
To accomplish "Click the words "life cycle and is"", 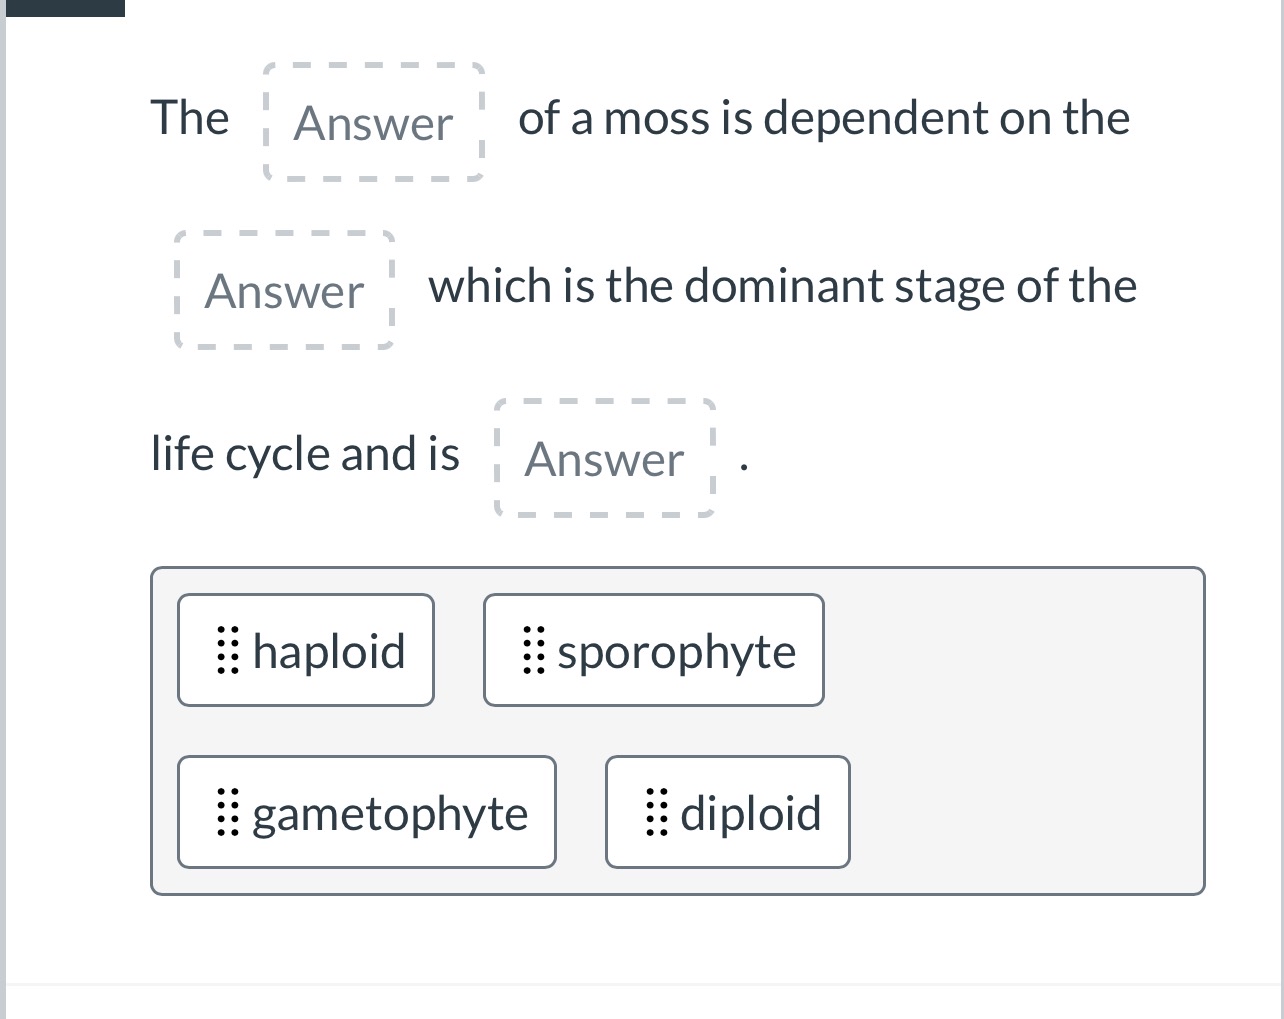I will tap(305, 454).
